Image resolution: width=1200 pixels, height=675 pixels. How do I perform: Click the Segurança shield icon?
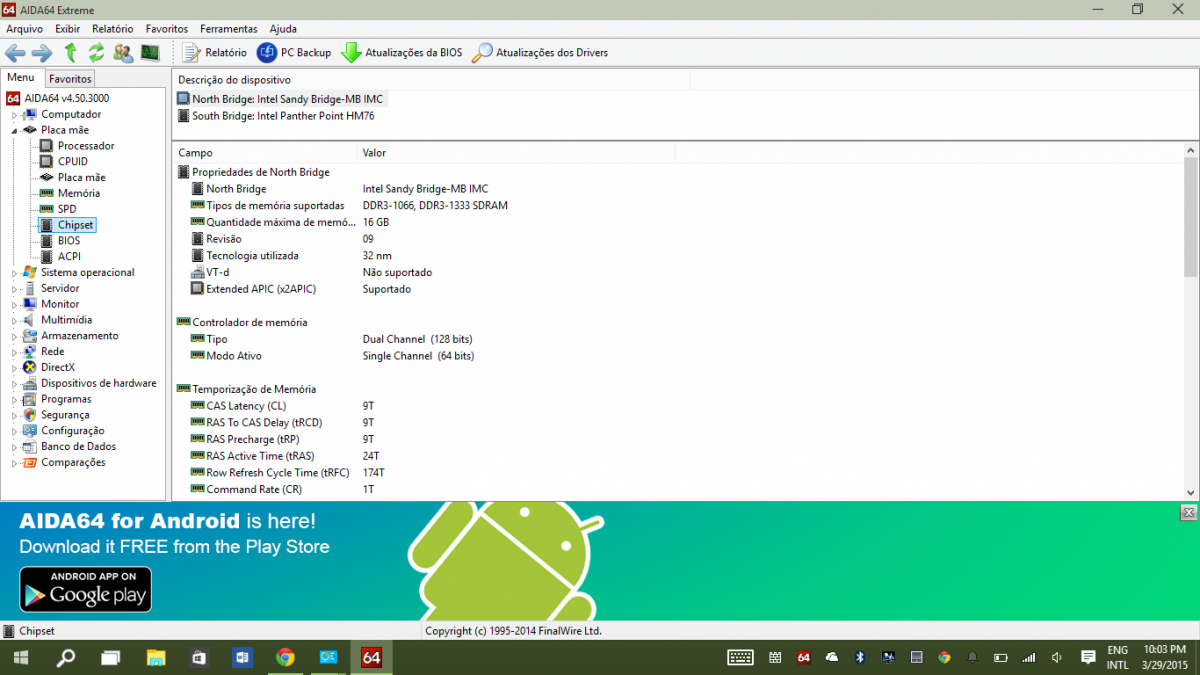click(30, 415)
